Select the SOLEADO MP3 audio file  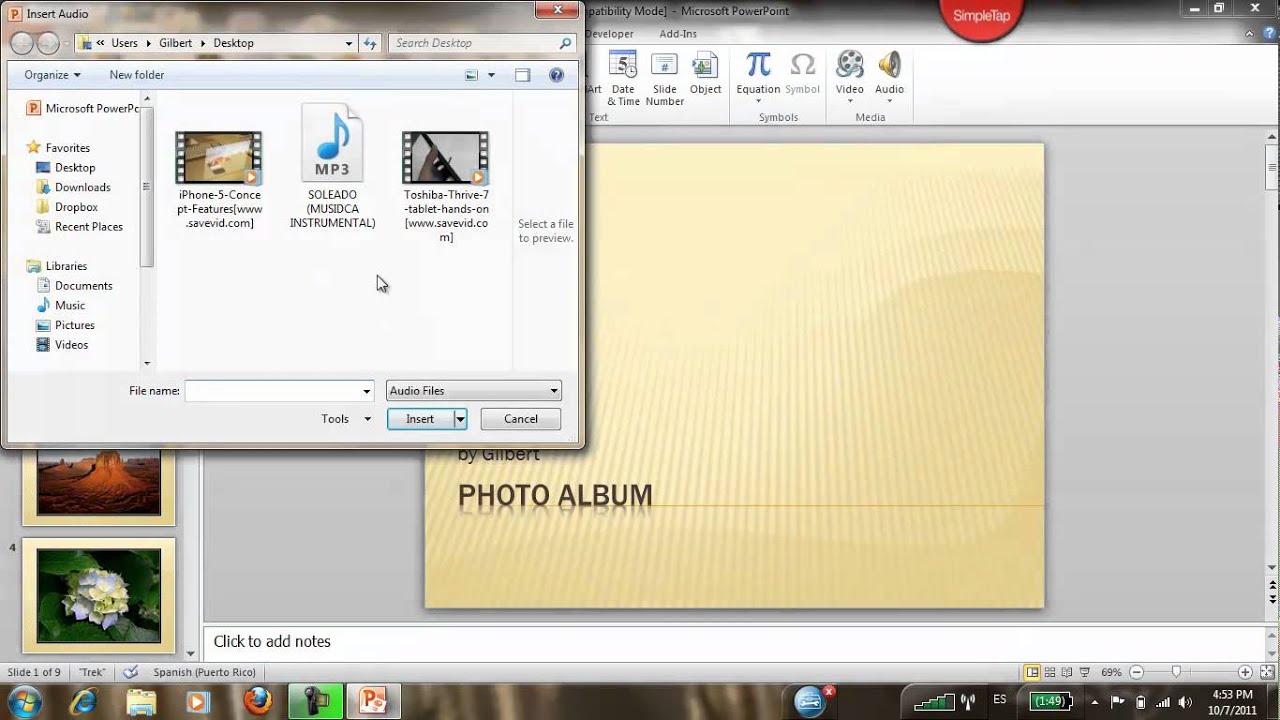click(332, 167)
